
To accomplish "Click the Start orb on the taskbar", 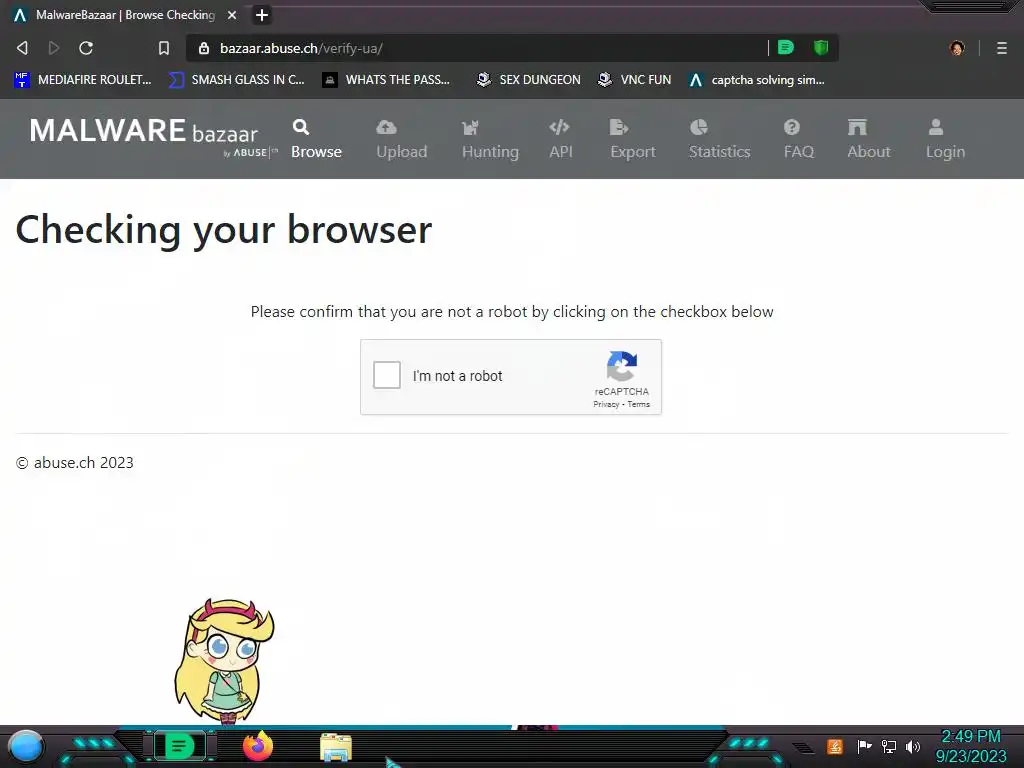I will click(26, 747).
